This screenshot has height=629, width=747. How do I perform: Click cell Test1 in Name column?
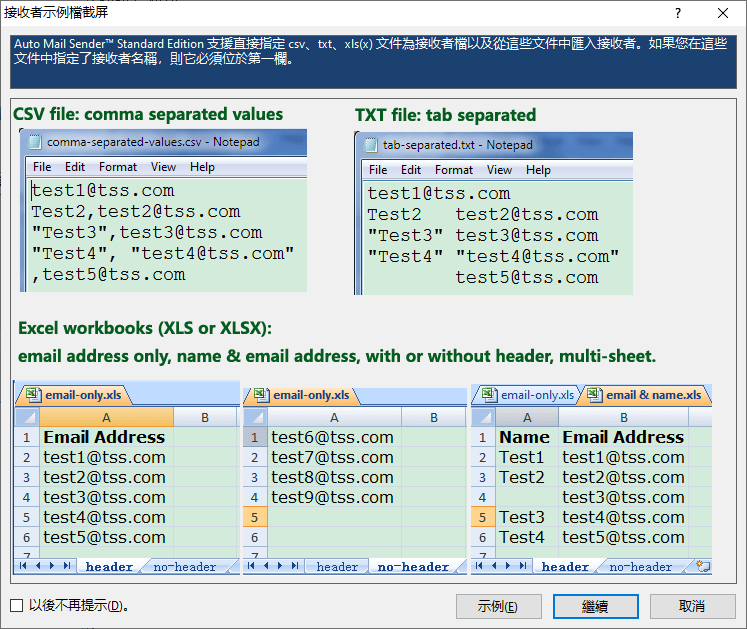coord(526,457)
